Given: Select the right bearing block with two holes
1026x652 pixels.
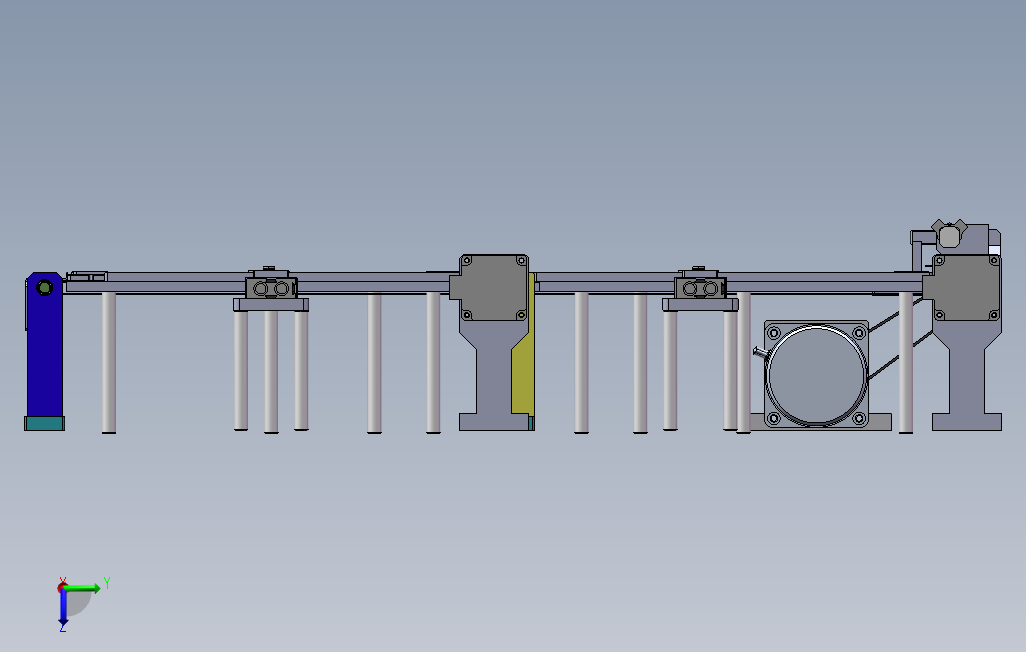Looking at the screenshot, I should (700, 288).
